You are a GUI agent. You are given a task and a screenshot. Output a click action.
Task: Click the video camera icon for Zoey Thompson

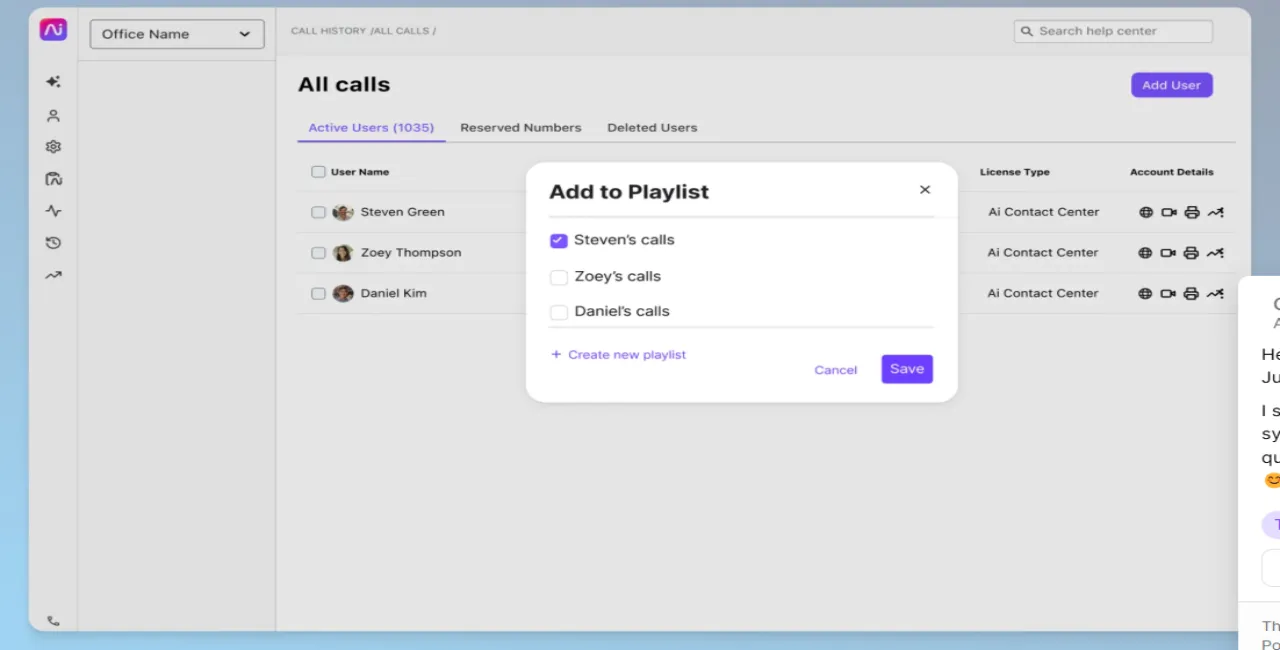tap(1168, 253)
